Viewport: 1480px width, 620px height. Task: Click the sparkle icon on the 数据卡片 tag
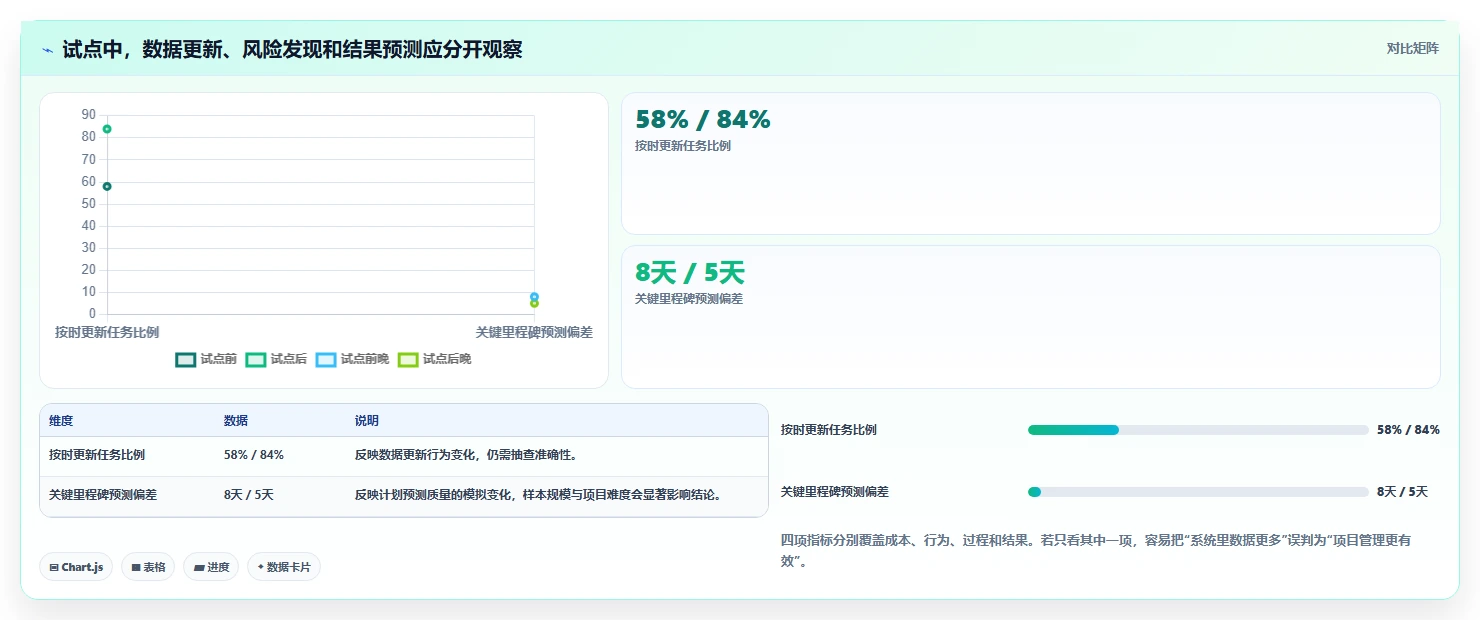tap(260, 567)
